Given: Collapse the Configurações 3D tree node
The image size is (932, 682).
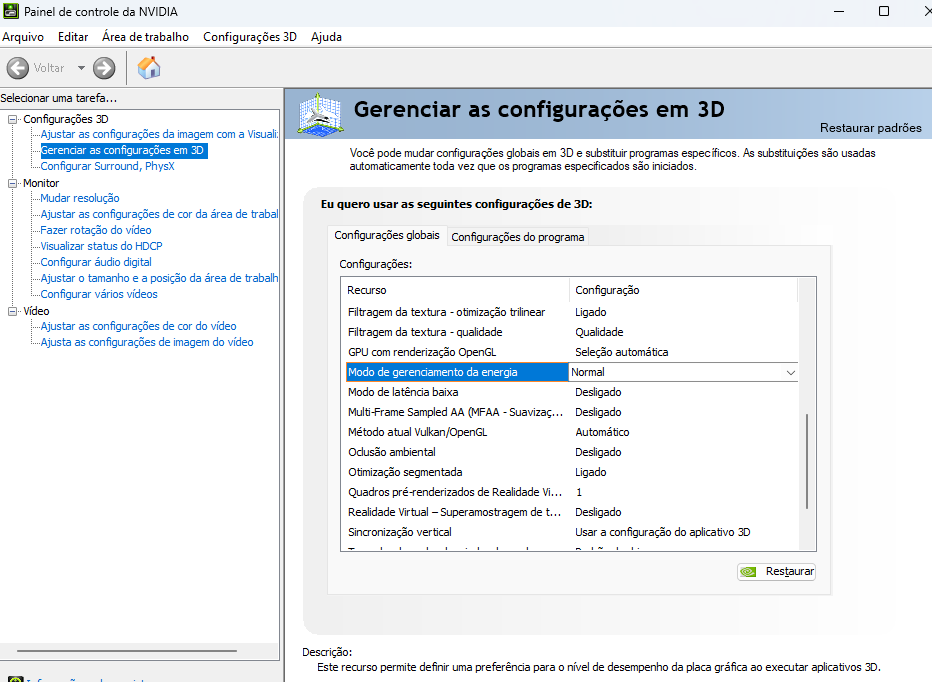Looking at the screenshot, I should click(12, 119).
